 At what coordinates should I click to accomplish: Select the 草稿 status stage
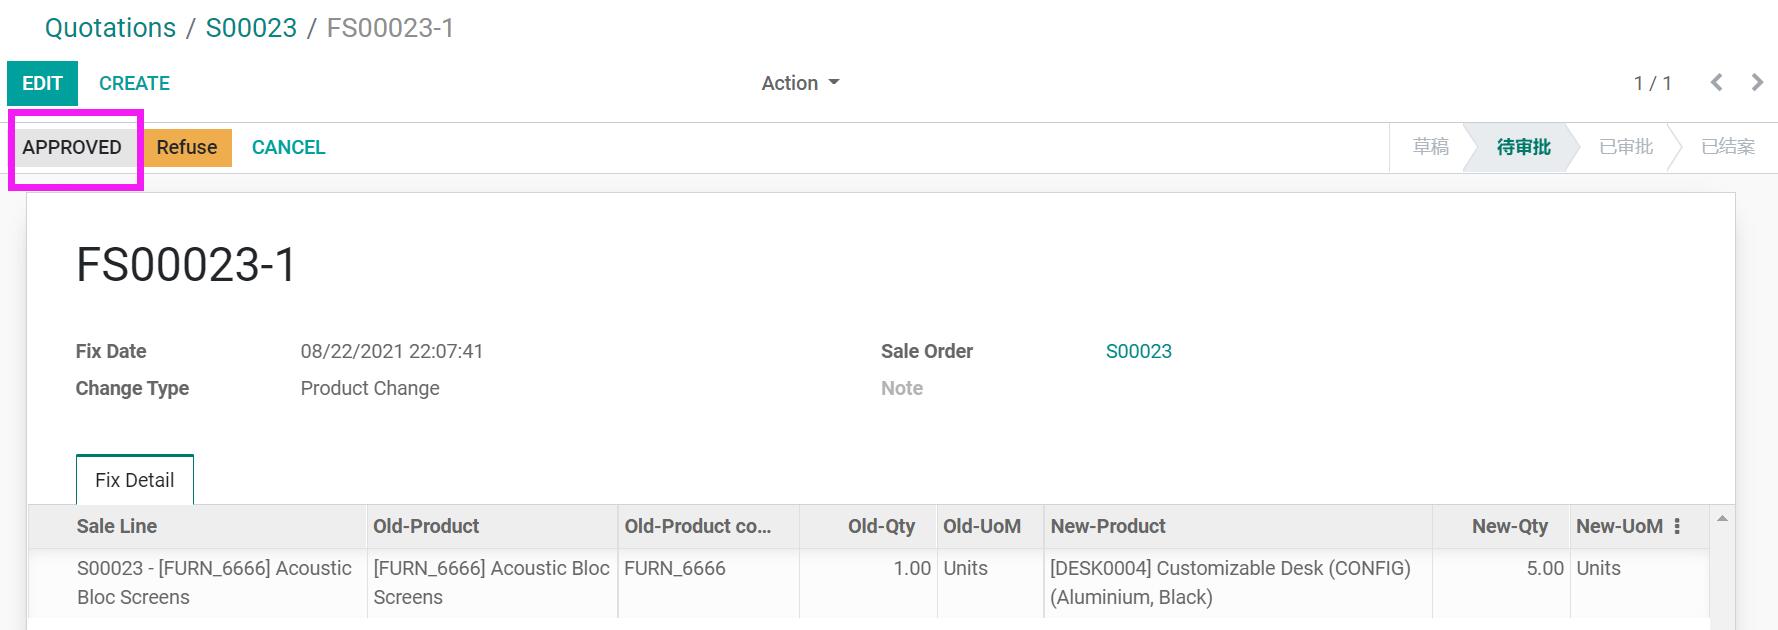pyautogui.click(x=1430, y=147)
